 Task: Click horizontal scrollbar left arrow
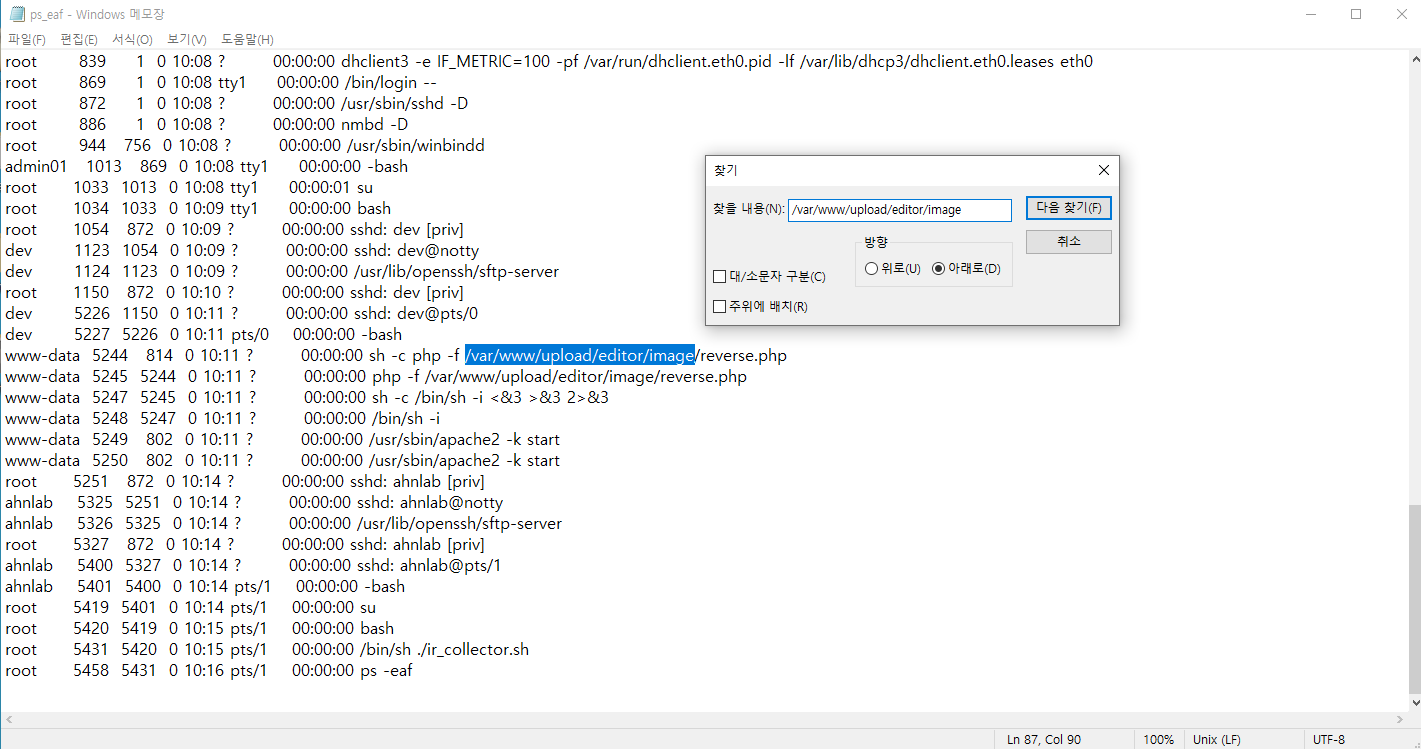click(9, 720)
